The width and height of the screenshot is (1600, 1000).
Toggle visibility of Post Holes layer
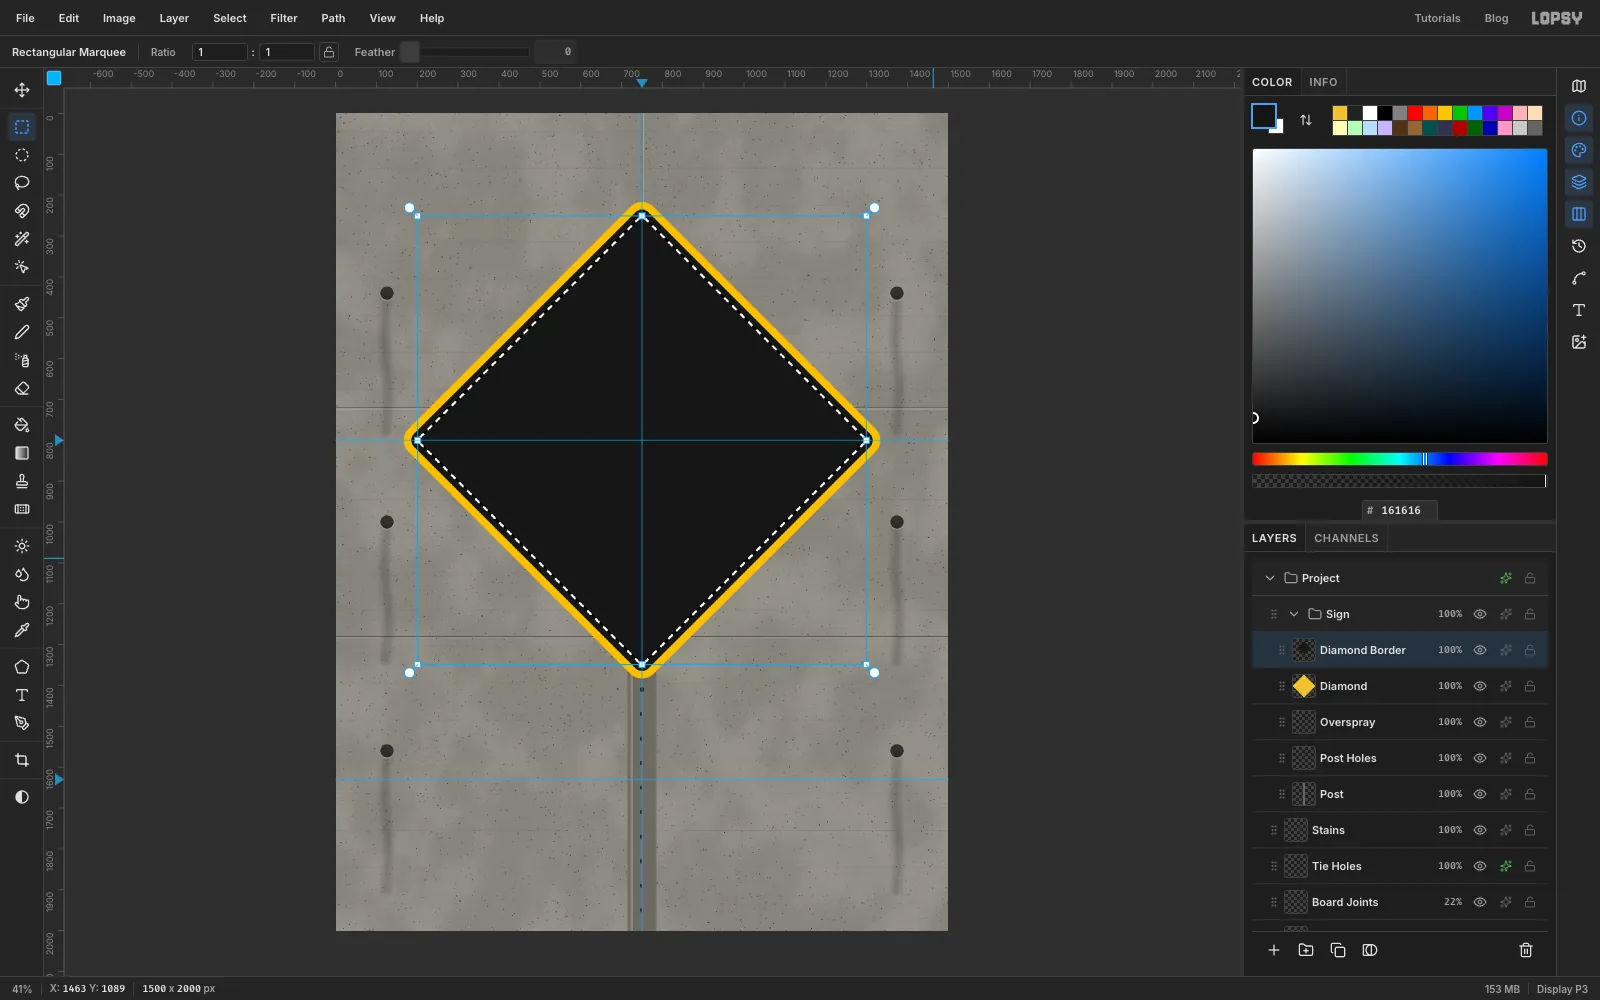[1480, 758]
